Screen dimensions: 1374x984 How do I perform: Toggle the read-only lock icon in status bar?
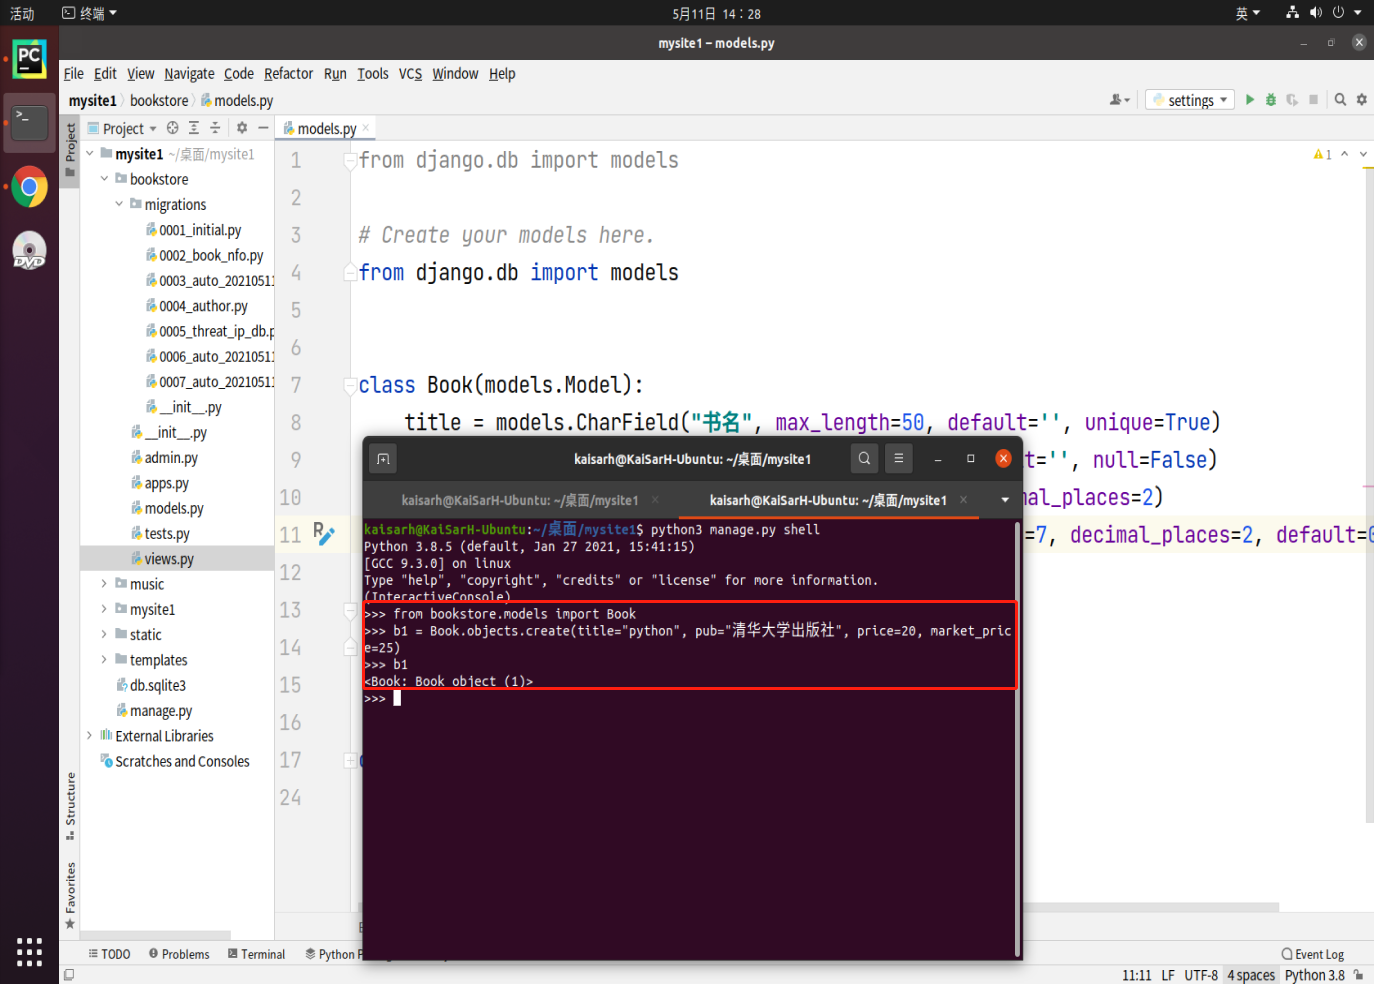pos(1358,975)
